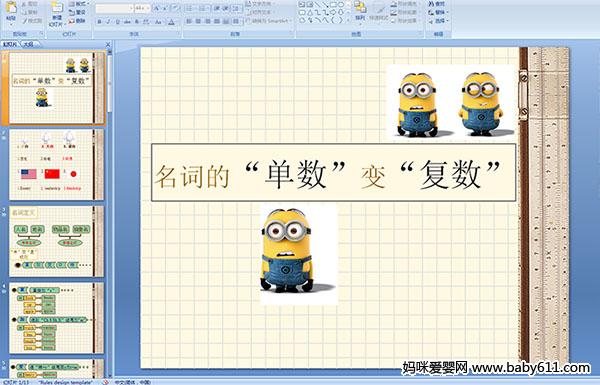Viewport: 600px width, 385px height.
Task: Click the center-align paragraph icon
Action: pos(198,21)
